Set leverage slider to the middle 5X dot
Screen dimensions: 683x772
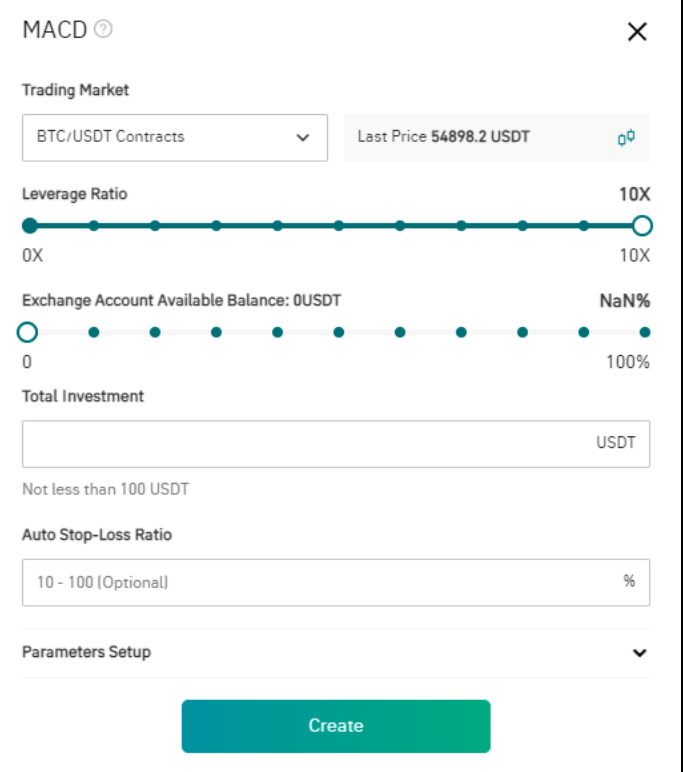click(339, 226)
